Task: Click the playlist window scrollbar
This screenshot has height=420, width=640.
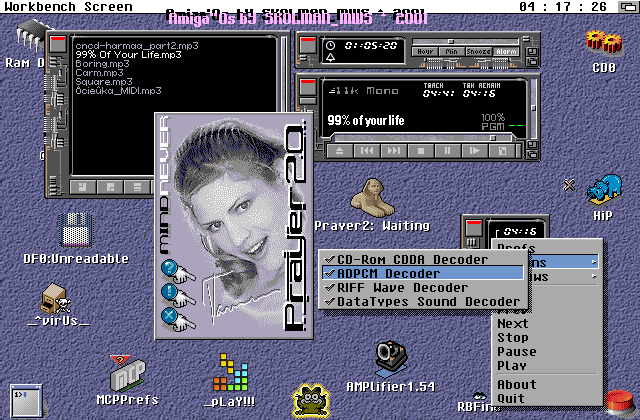Action: [x=283, y=73]
